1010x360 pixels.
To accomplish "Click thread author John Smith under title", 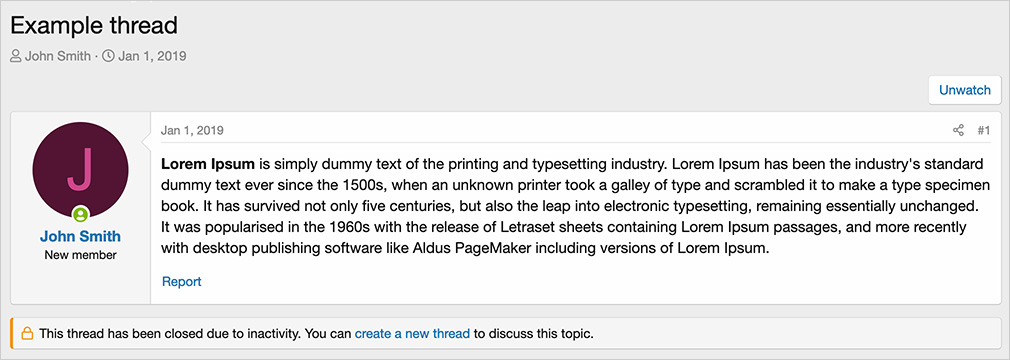I will pyautogui.click(x=58, y=56).
